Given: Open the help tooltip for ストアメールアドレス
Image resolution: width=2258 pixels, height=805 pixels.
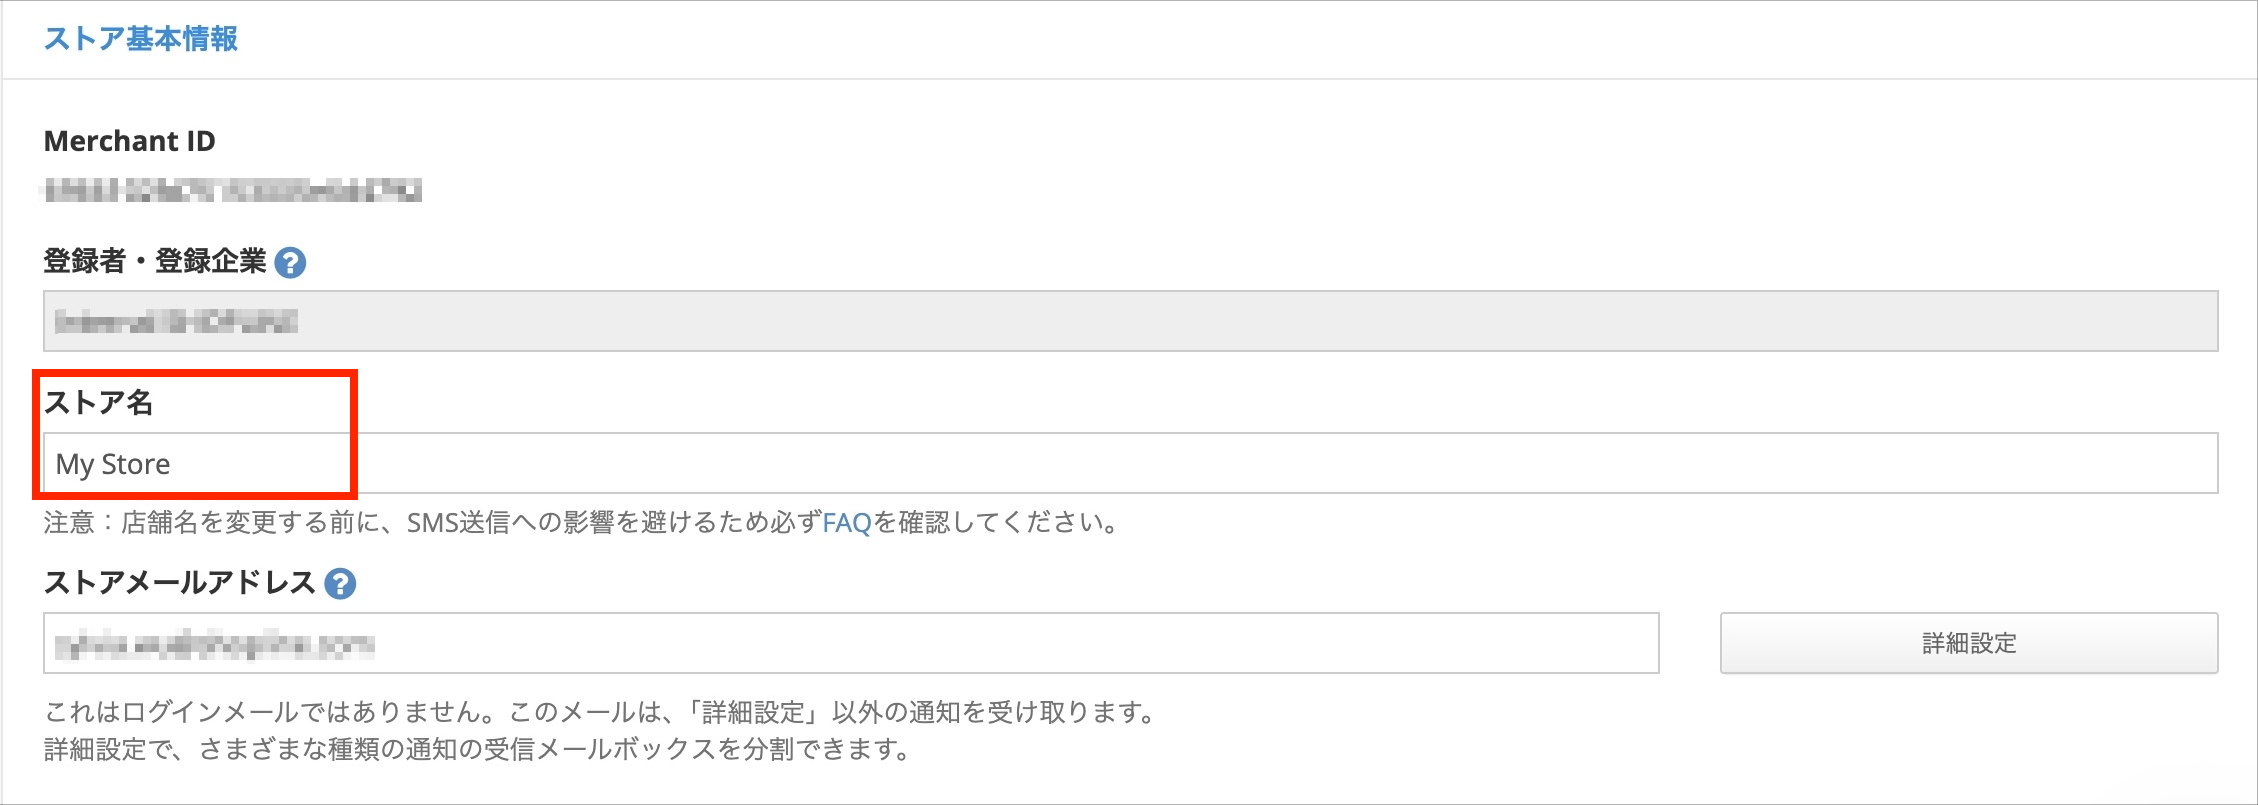Looking at the screenshot, I should coord(340,583).
